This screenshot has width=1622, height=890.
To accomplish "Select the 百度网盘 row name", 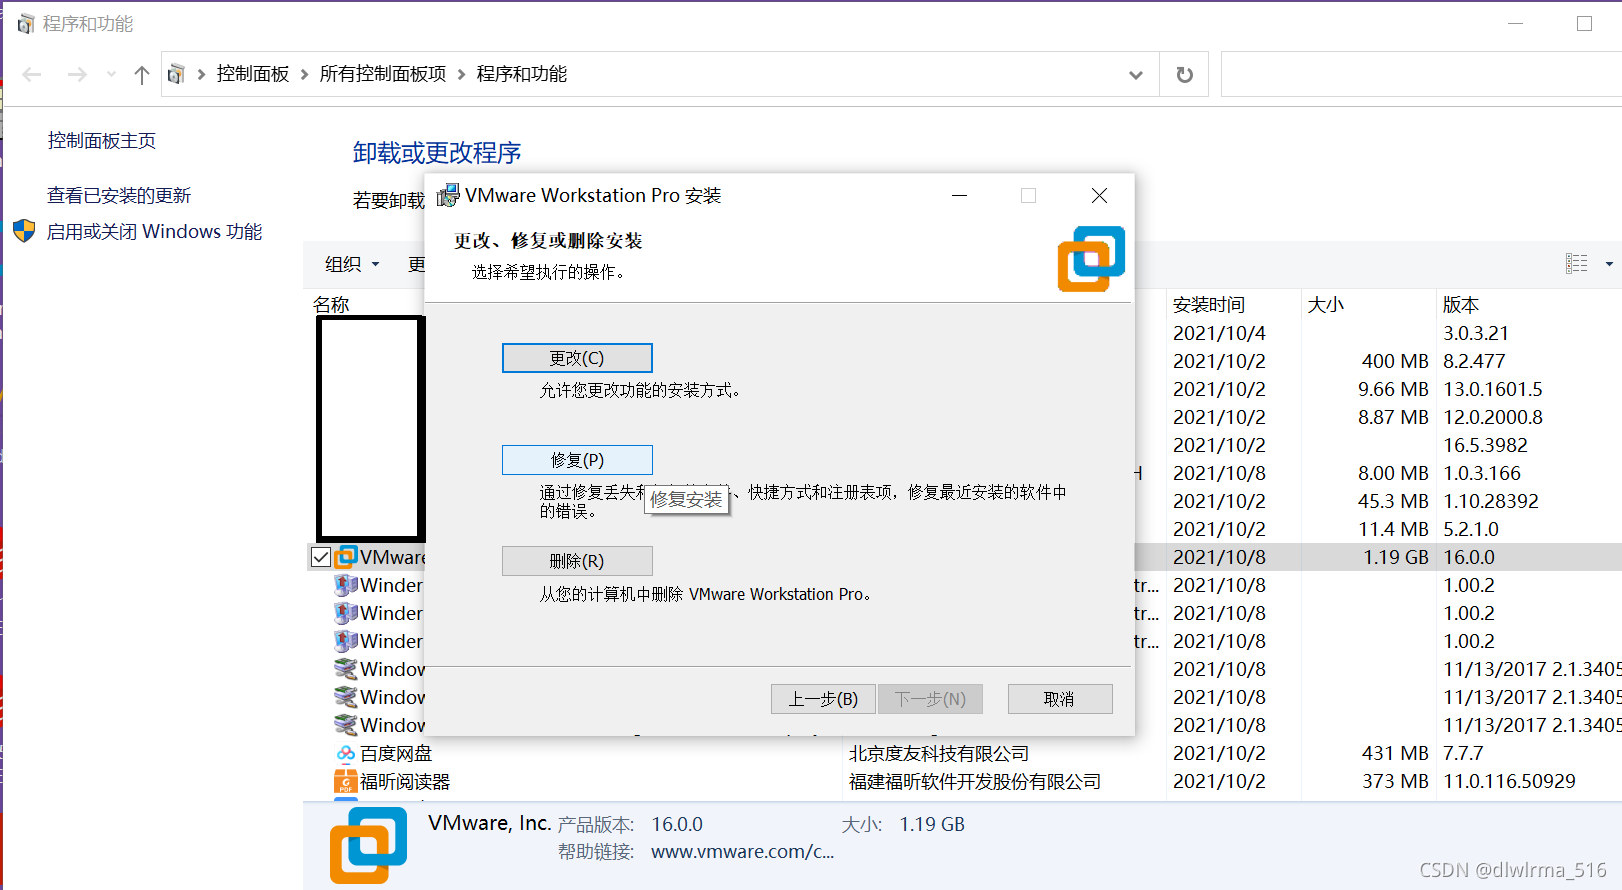I will (396, 753).
